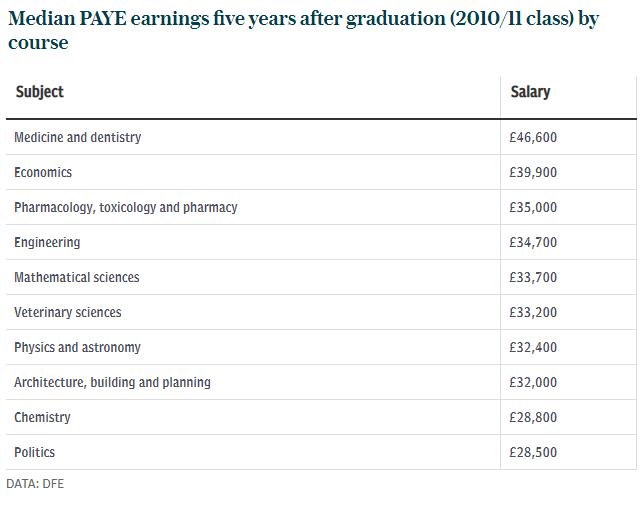
Task: Click the £33,700 salary figure
Action: (x=533, y=277)
